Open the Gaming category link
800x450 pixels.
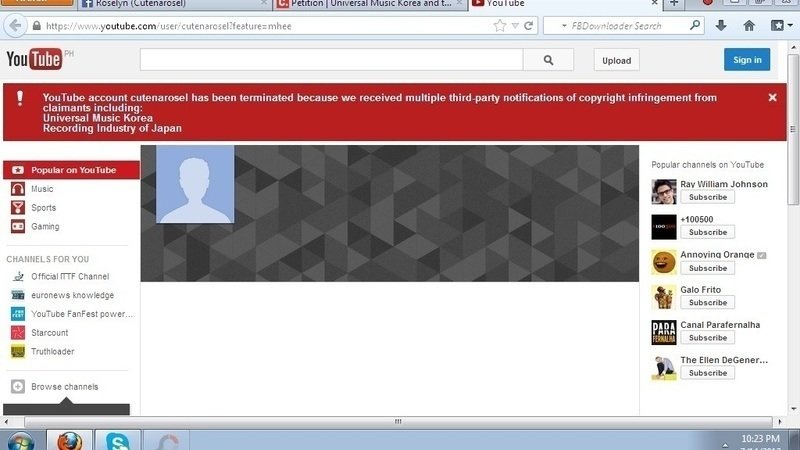tap(45, 227)
